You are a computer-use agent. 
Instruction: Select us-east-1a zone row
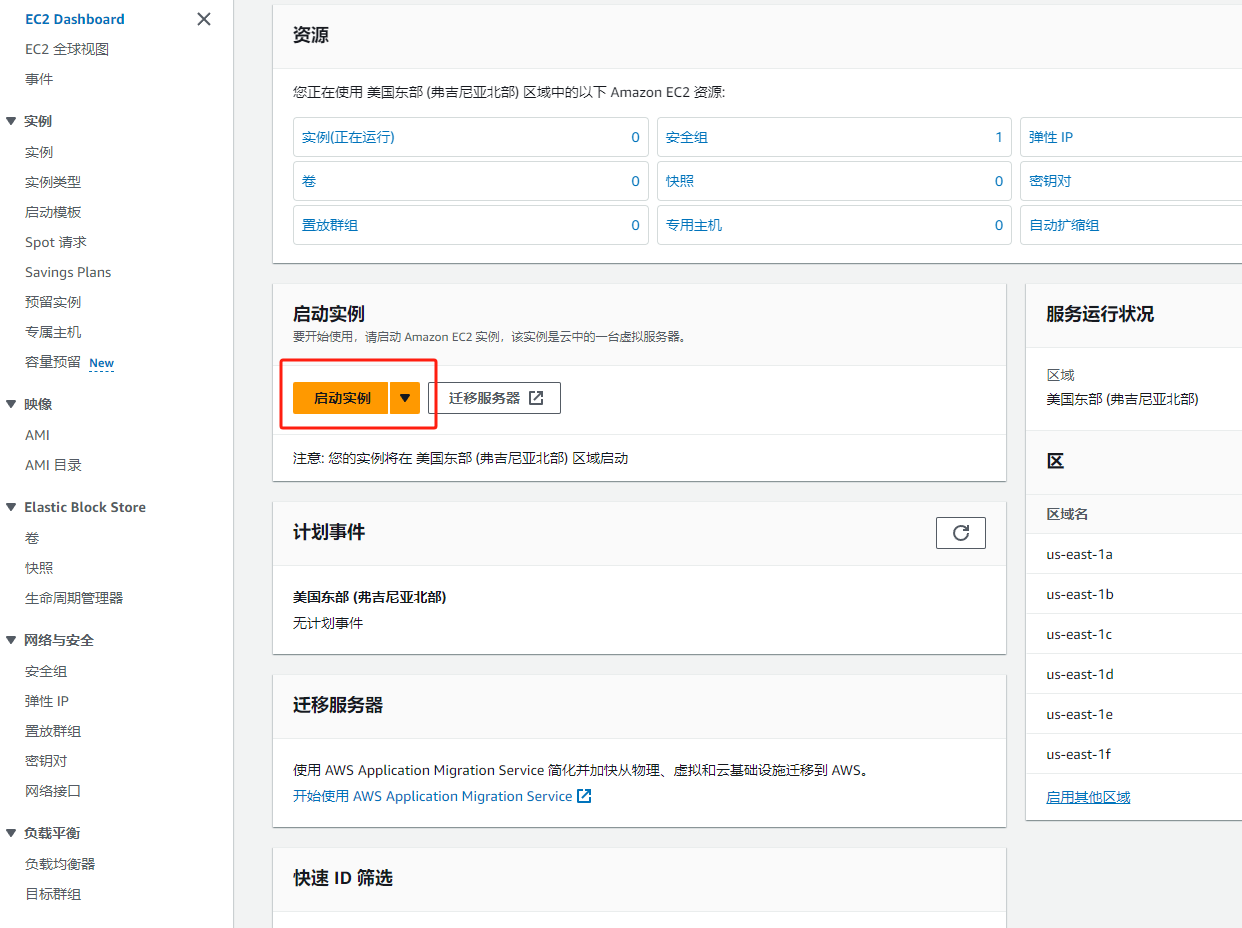tap(1134, 554)
